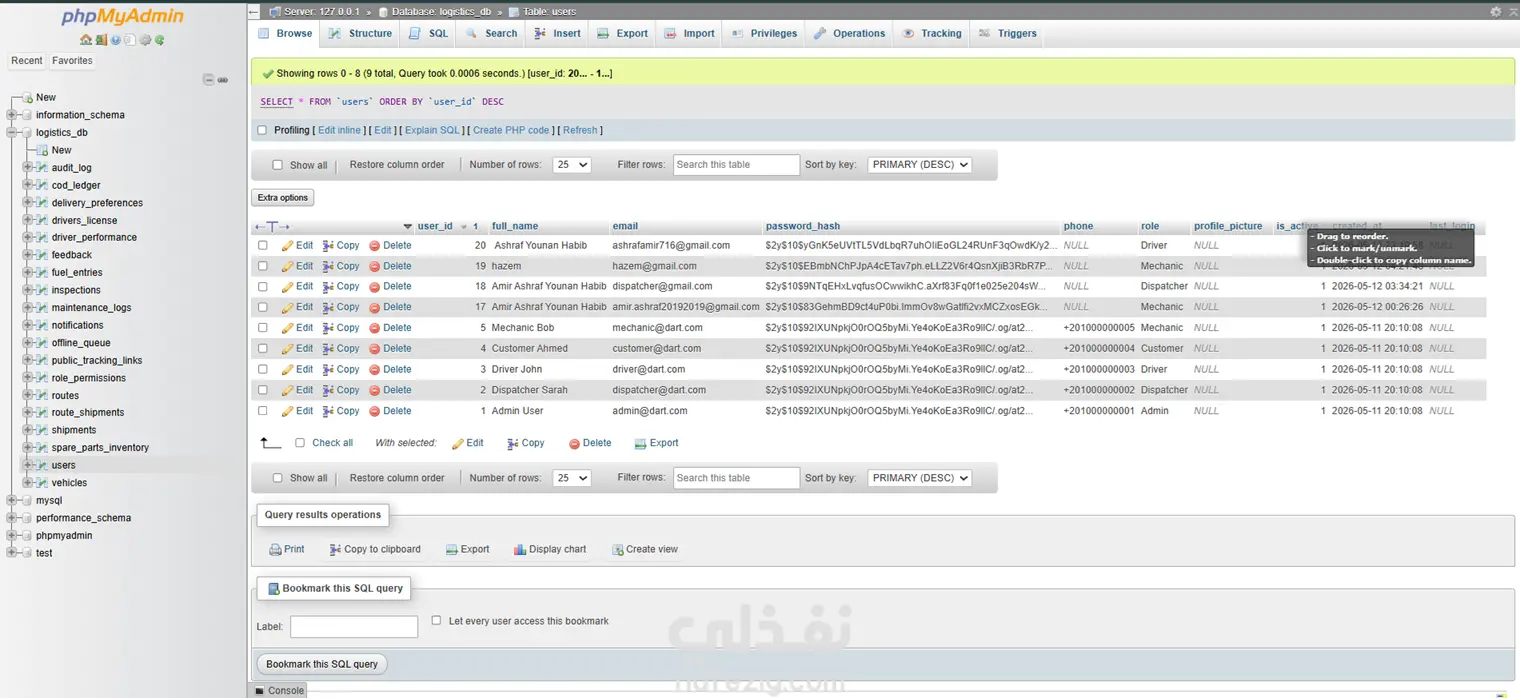Open the Operations tab

(849, 33)
